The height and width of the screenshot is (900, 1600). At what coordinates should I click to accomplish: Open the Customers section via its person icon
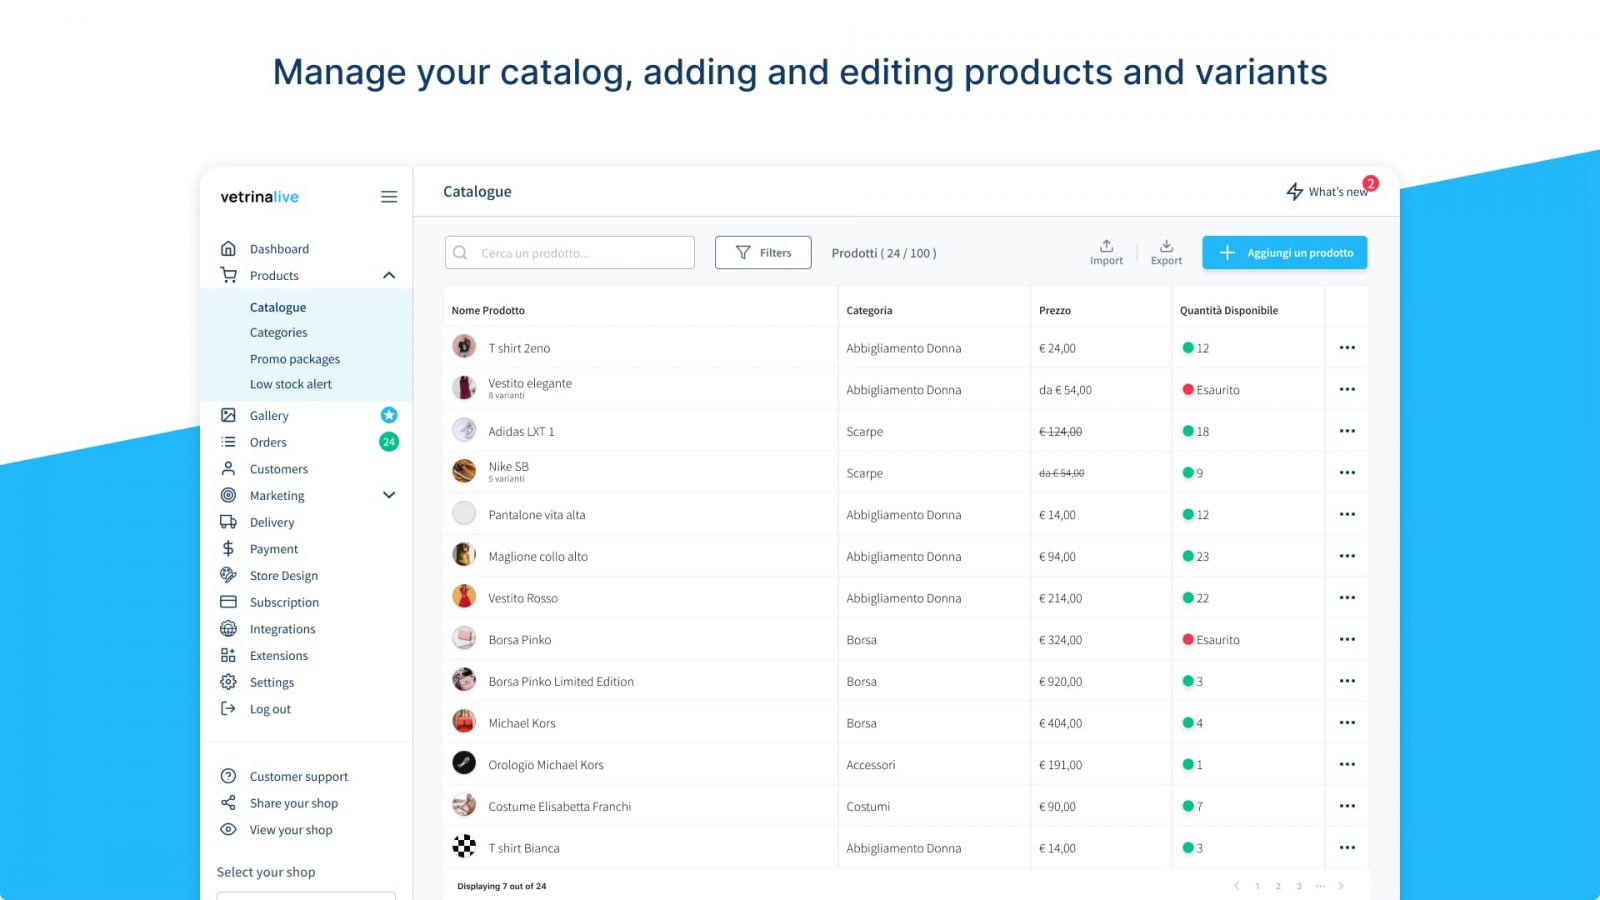coord(229,468)
